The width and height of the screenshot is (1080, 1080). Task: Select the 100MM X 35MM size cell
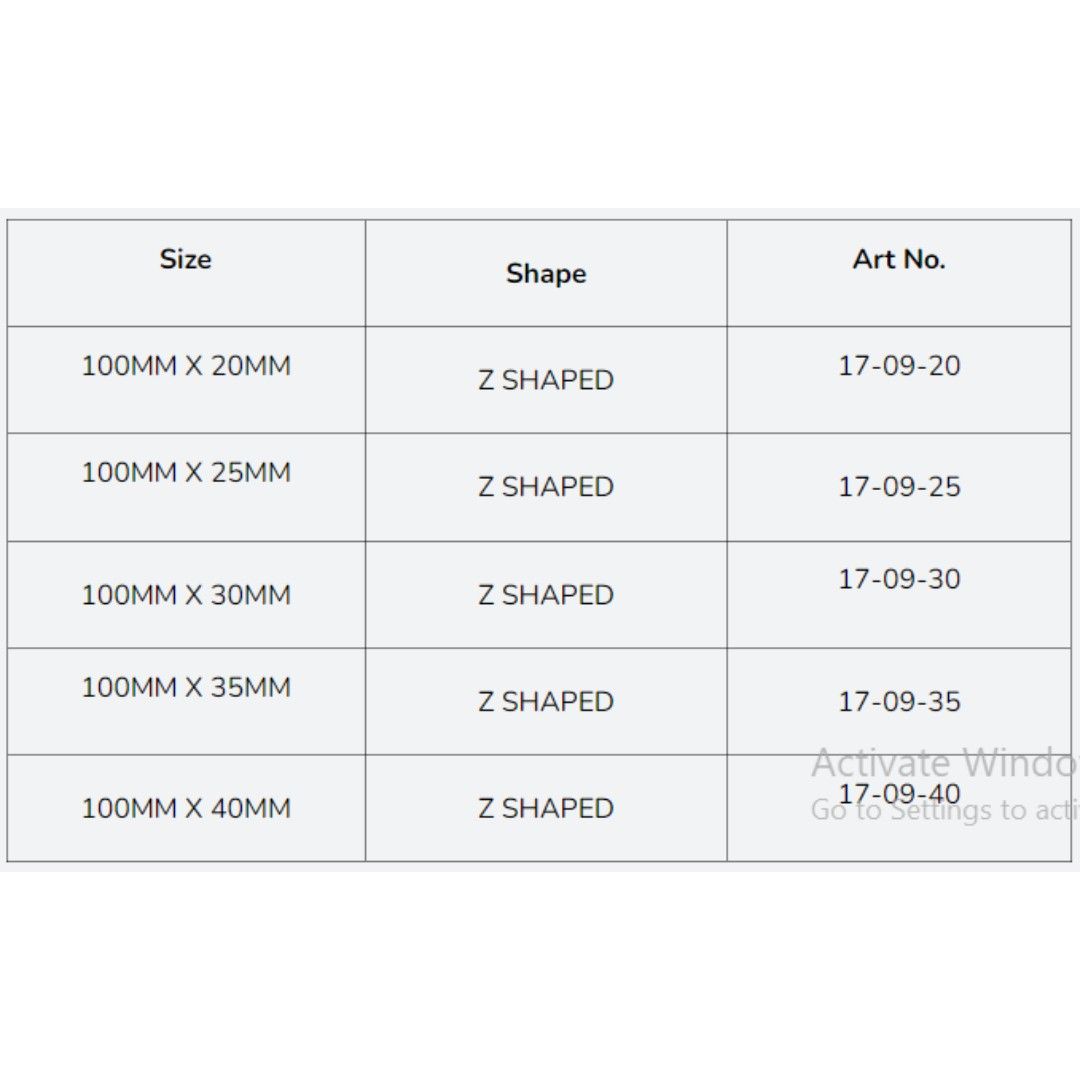click(186, 688)
